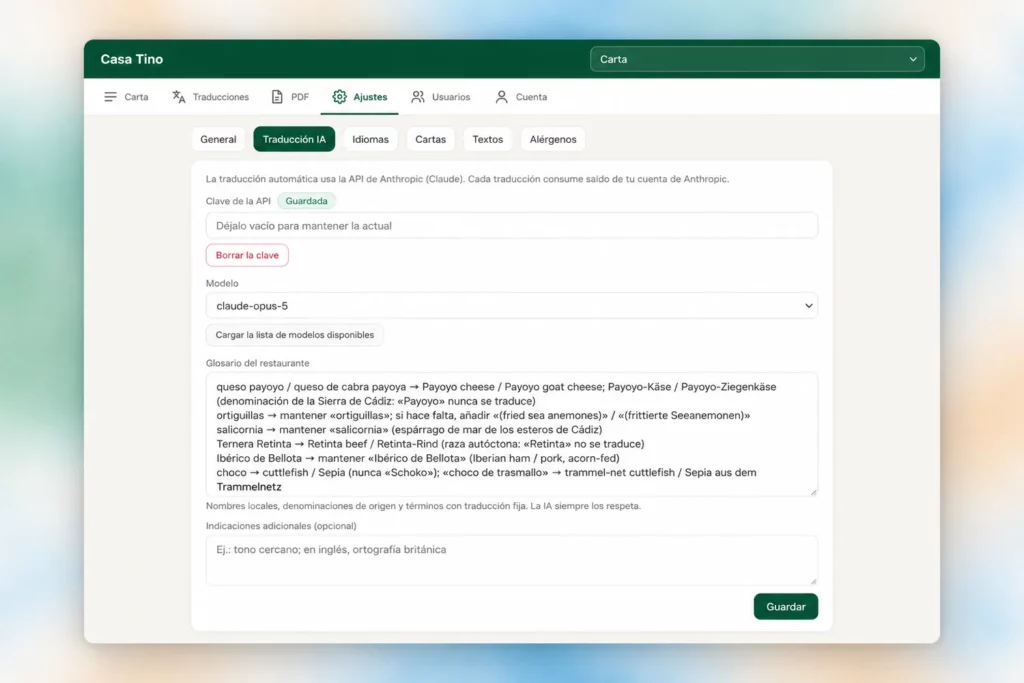Viewport: 1024px width, 683px height.
Task: Click the Traducciones language icon
Action: [178, 97]
